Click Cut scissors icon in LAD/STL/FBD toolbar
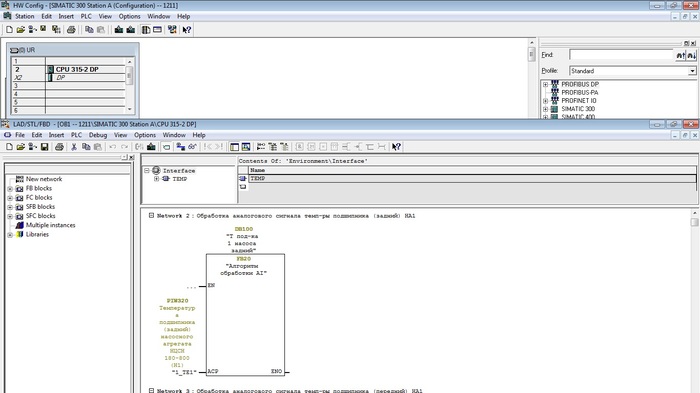This screenshot has height=393, width=700. [x=74, y=146]
